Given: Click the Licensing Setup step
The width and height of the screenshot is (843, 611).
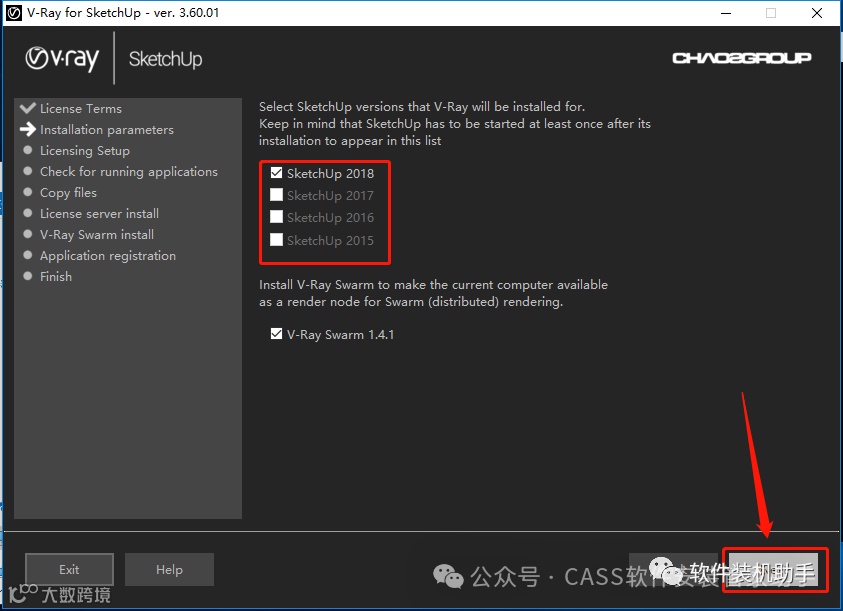Looking at the screenshot, I should click(x=84, y=151).
